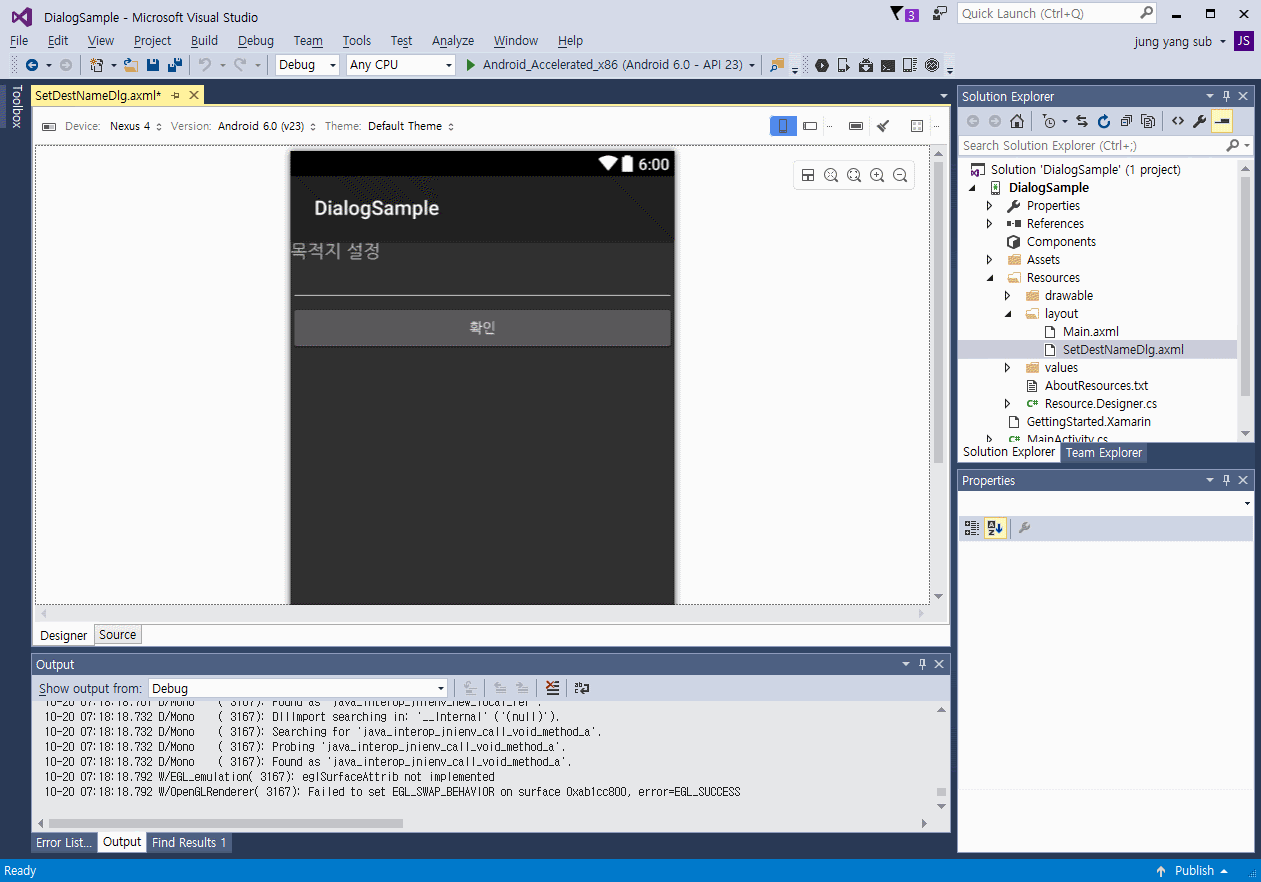Image resolution: width=1261 pixels, height=882 pixels.
Task: Click the Quick Launch search magnifier
Action: point(1146,14)
